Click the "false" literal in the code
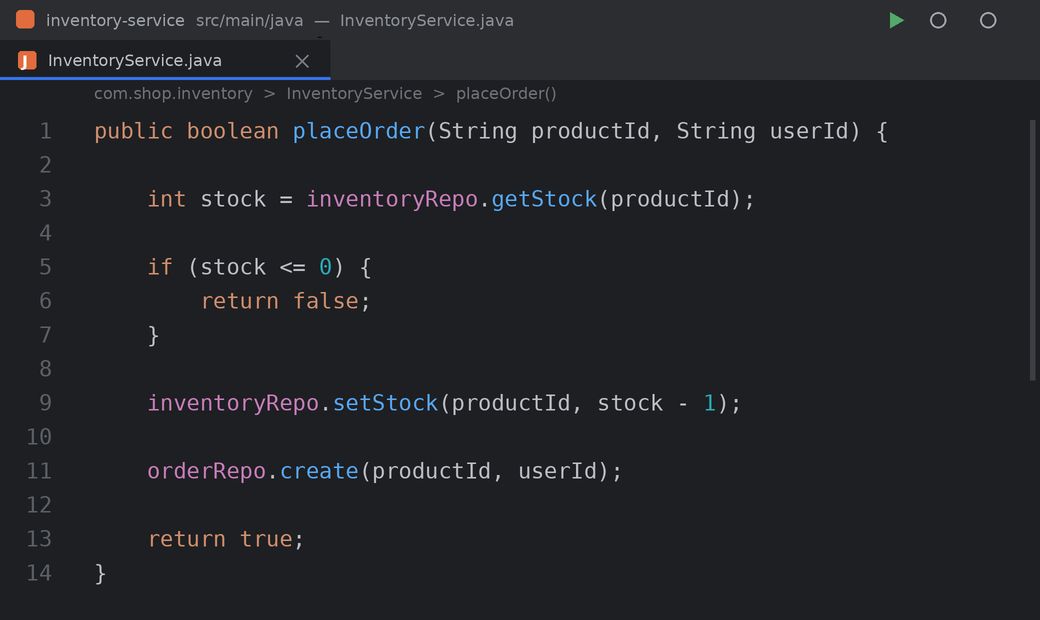 pos(325,301)
